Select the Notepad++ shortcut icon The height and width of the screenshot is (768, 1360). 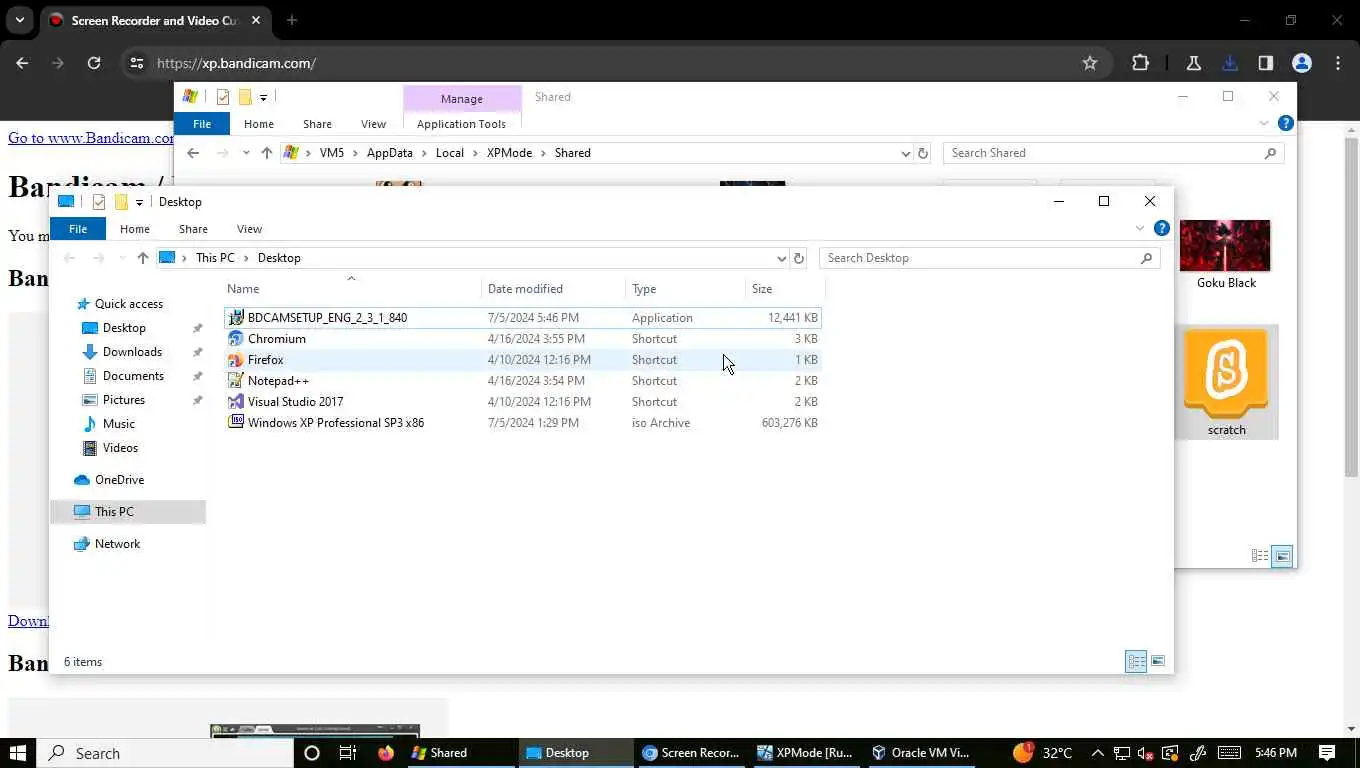236,380
